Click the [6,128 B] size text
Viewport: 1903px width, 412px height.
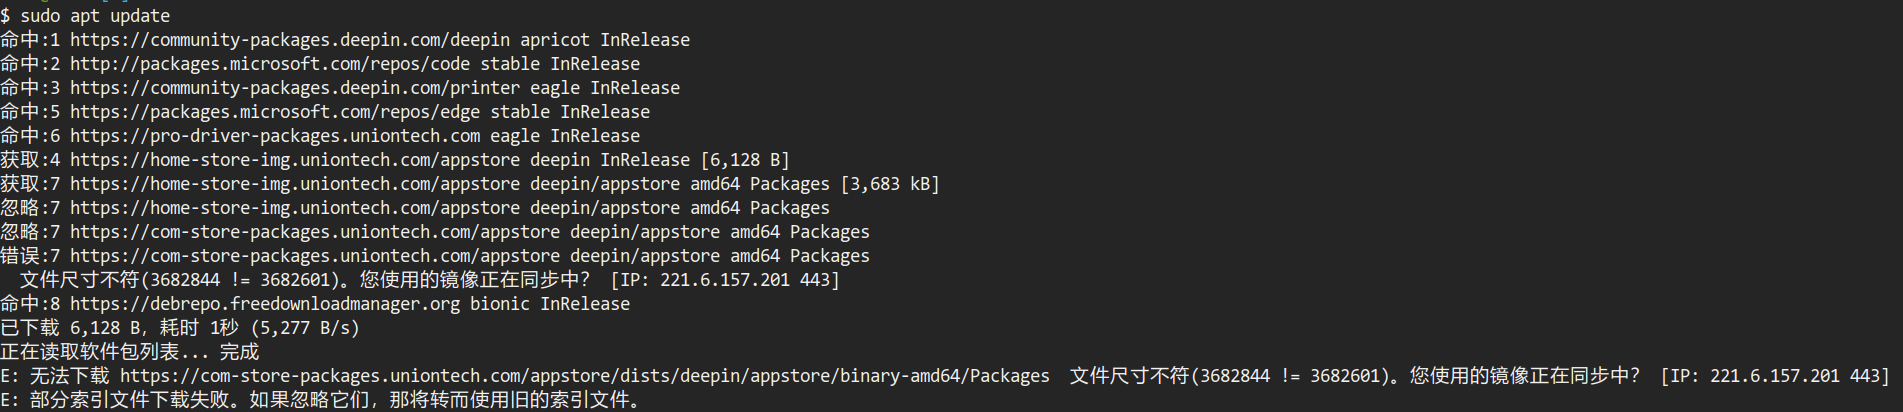[745, 160]
